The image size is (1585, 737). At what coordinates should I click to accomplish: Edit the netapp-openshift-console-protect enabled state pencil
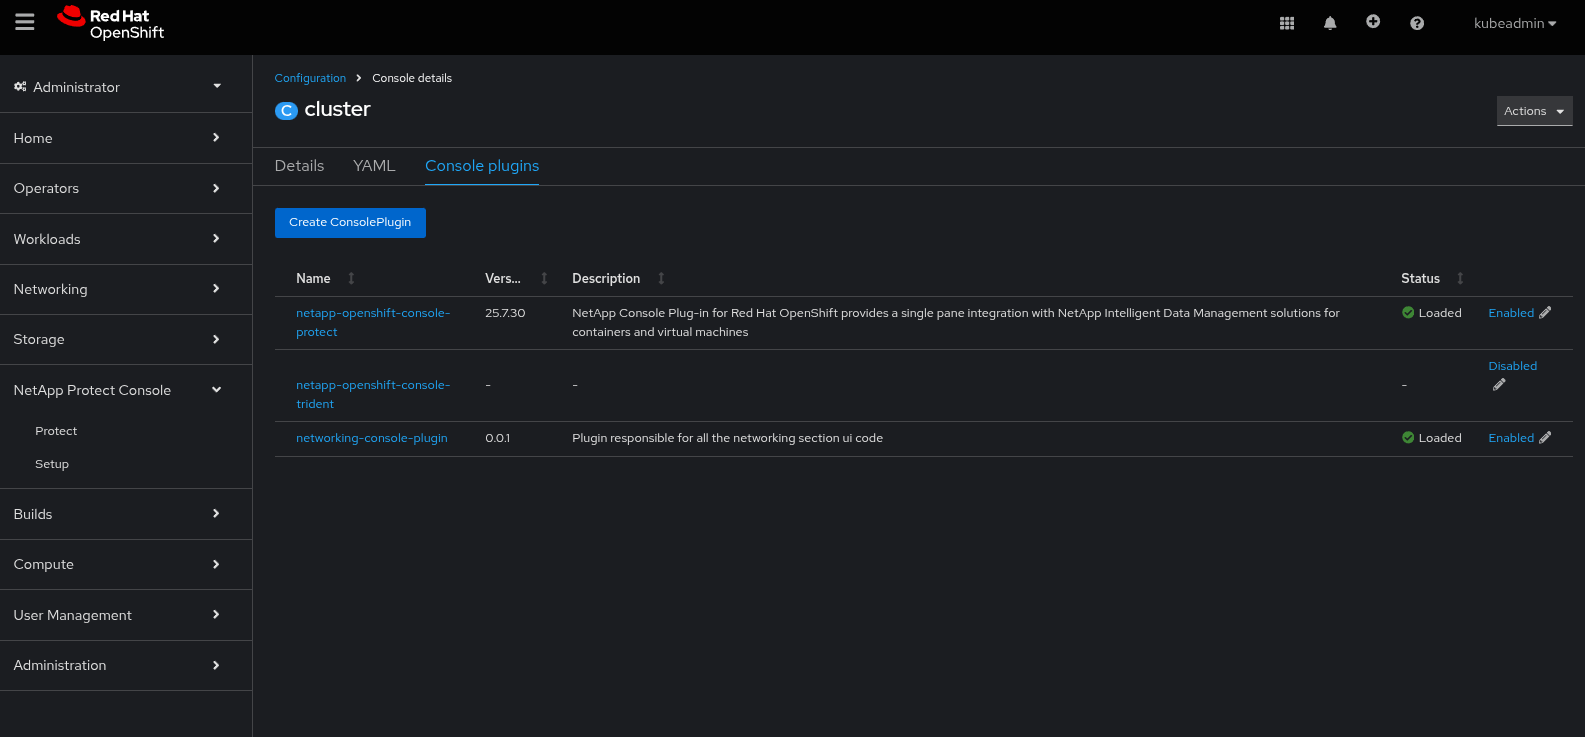[x=1545, y=313]
